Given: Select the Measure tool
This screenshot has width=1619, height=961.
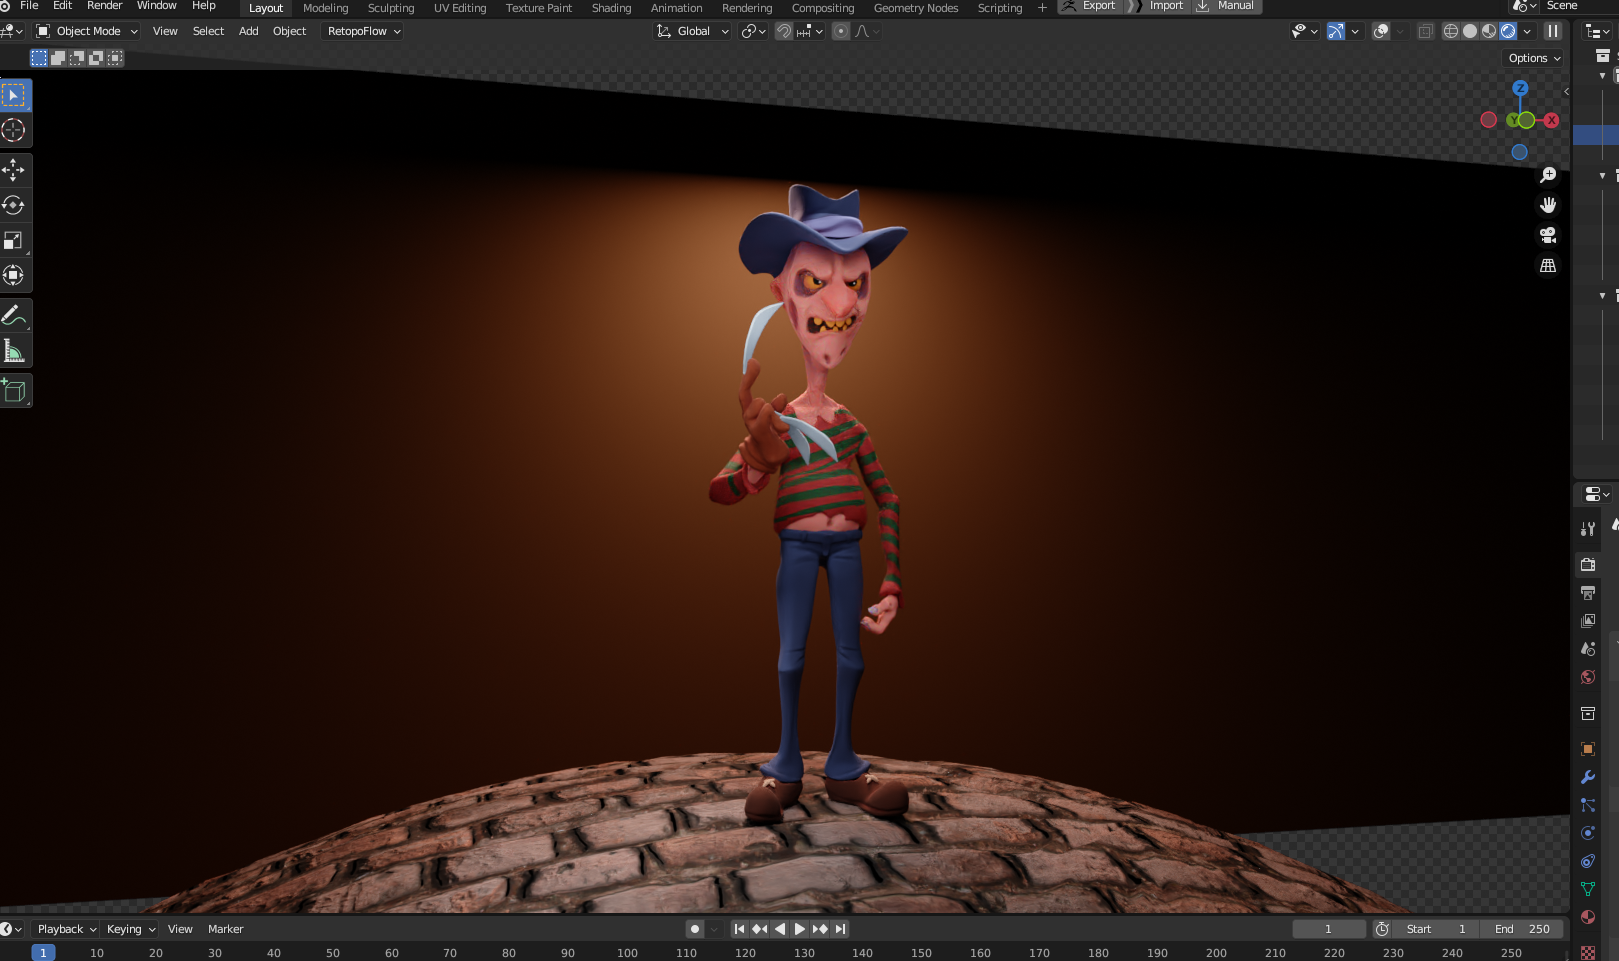Looking at the screenshot, I should pyautogui.click(x=15, y=349).
